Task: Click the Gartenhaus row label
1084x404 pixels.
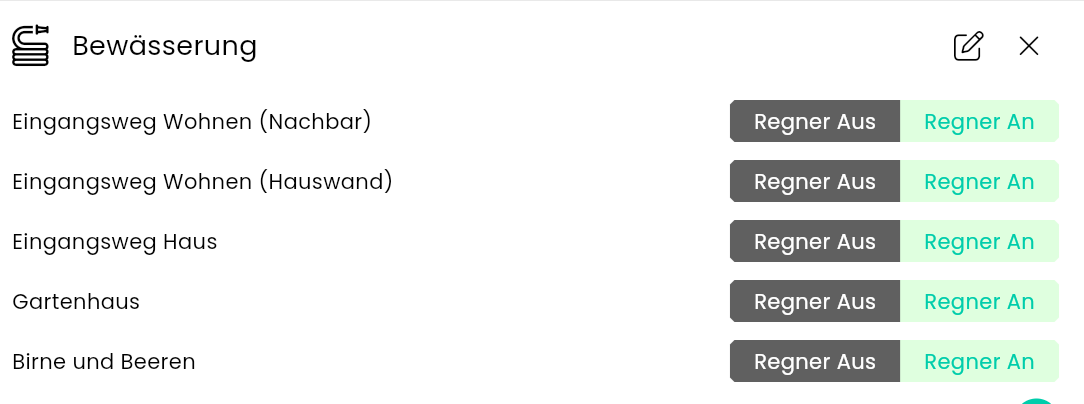Action: pyautogui.click(x=76, y=302)
